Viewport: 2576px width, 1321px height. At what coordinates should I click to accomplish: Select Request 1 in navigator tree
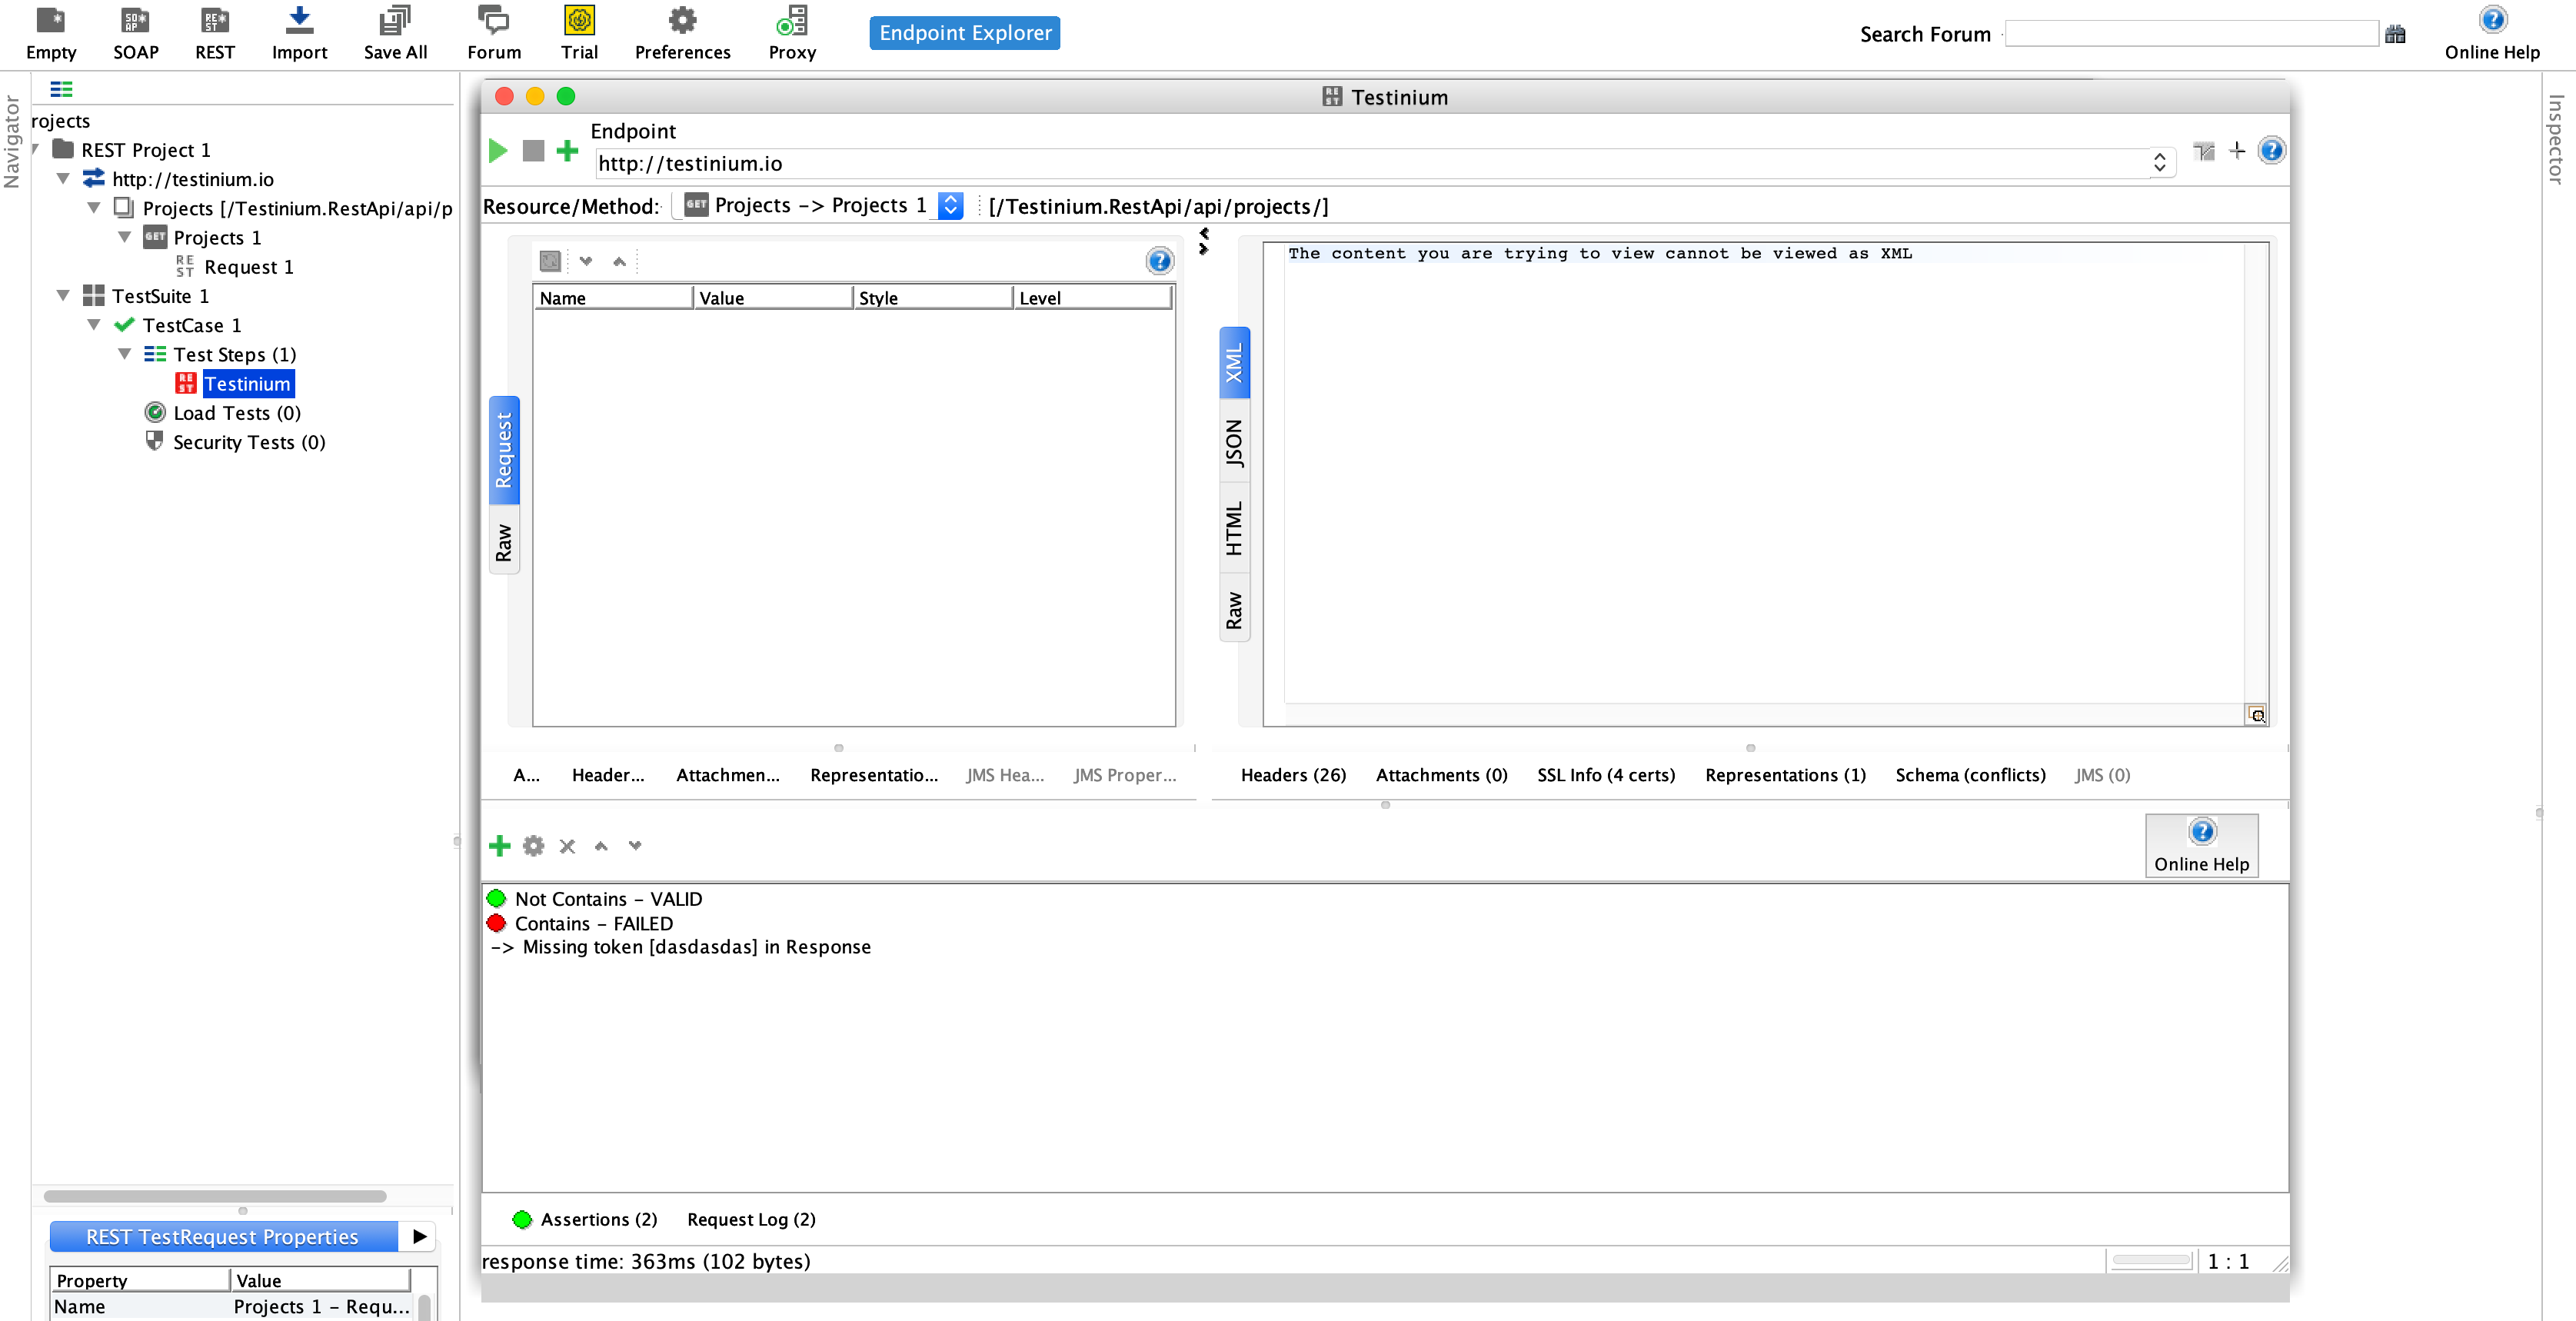(248, 267)
